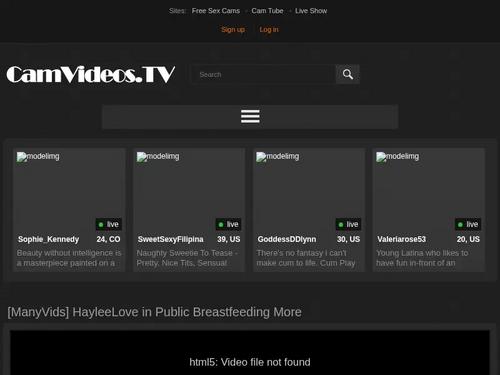Focus the Search input field
Image resolution: width=500 pixels, height=375 pixels.
tap(263, 74)
